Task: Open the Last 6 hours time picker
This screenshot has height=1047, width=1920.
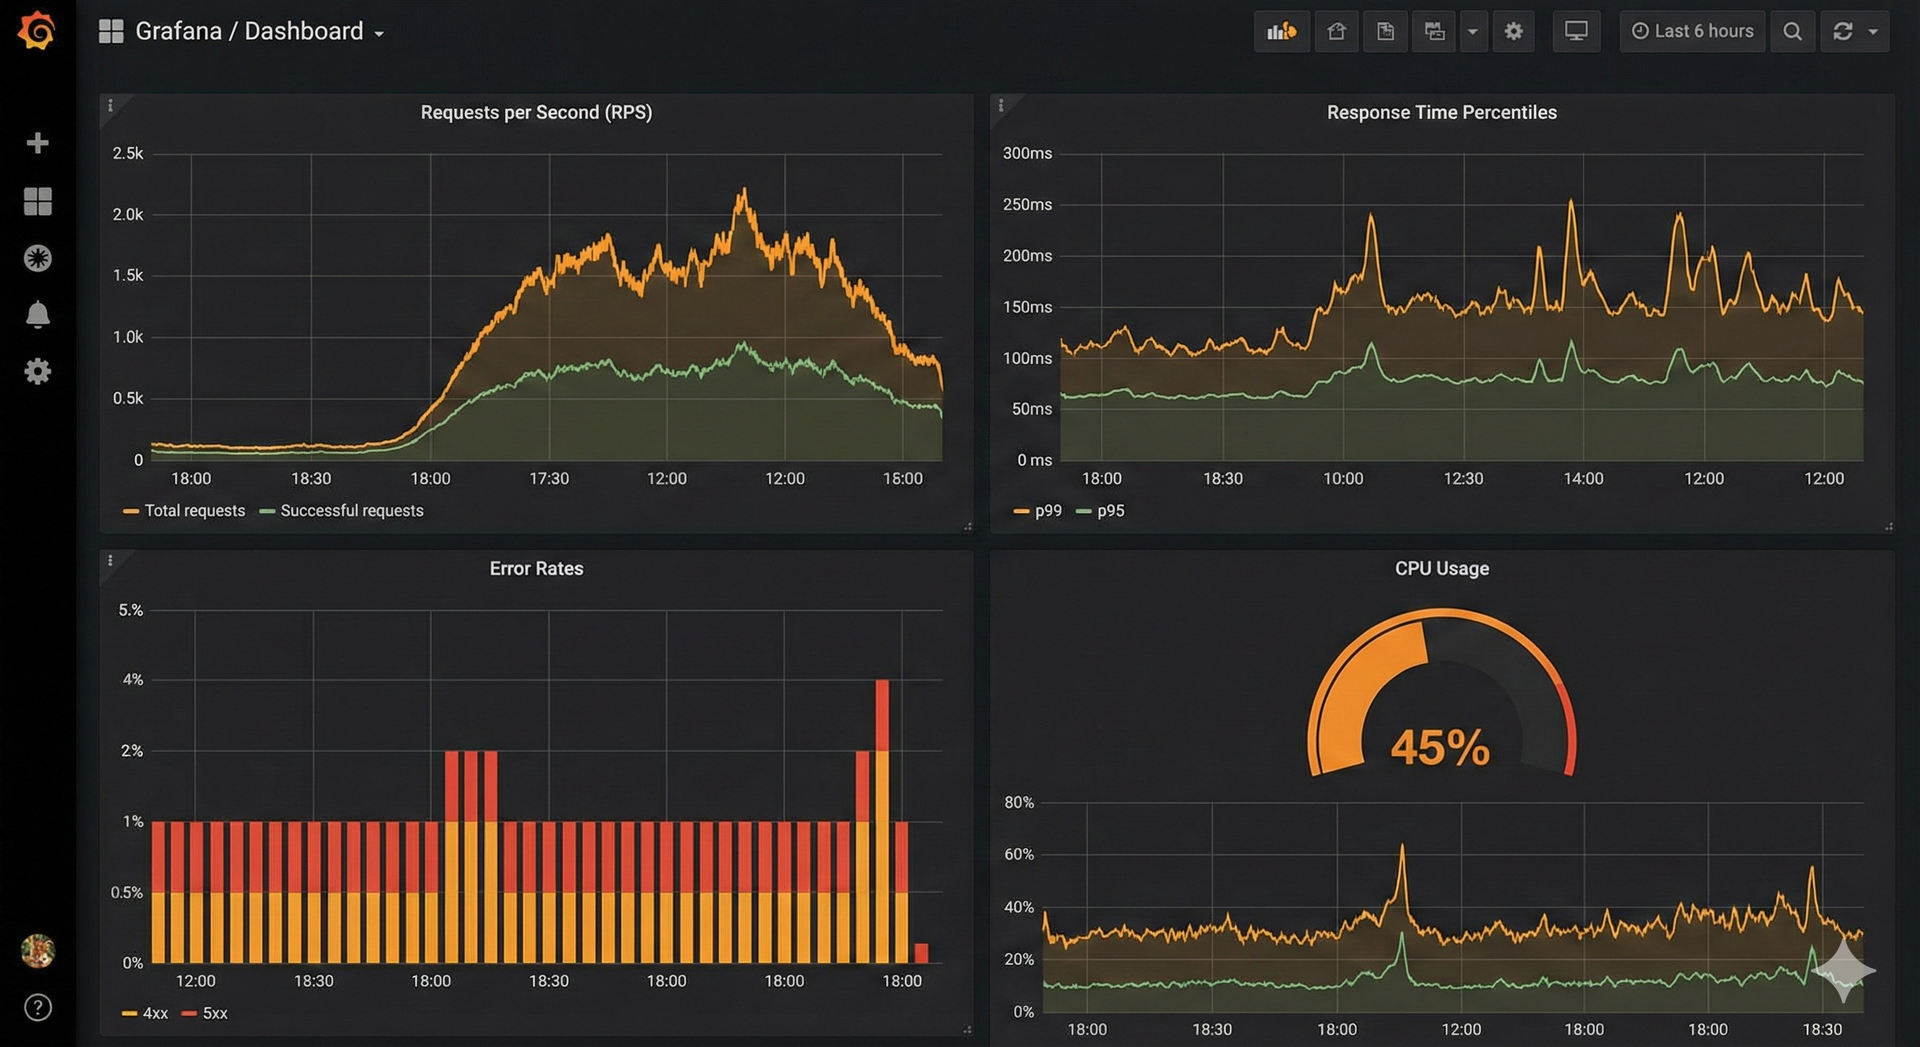Action: coord(1692,31)
